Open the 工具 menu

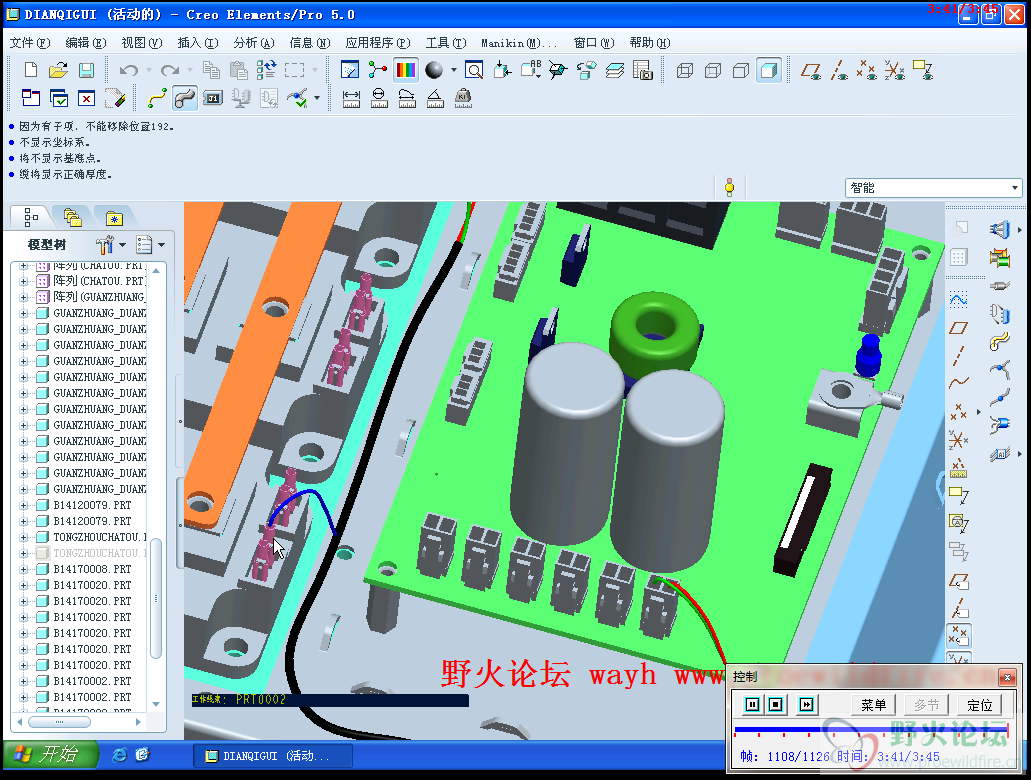pyautogui.click(x=446, y=43)
